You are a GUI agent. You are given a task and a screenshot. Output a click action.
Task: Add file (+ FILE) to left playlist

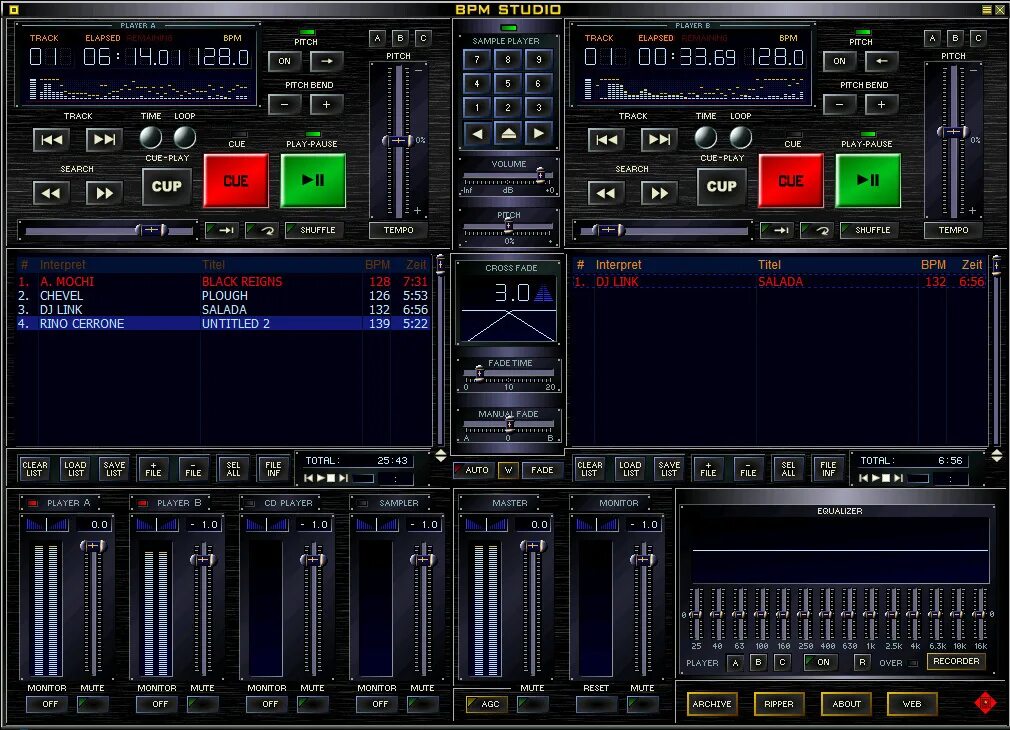point(153,469)
